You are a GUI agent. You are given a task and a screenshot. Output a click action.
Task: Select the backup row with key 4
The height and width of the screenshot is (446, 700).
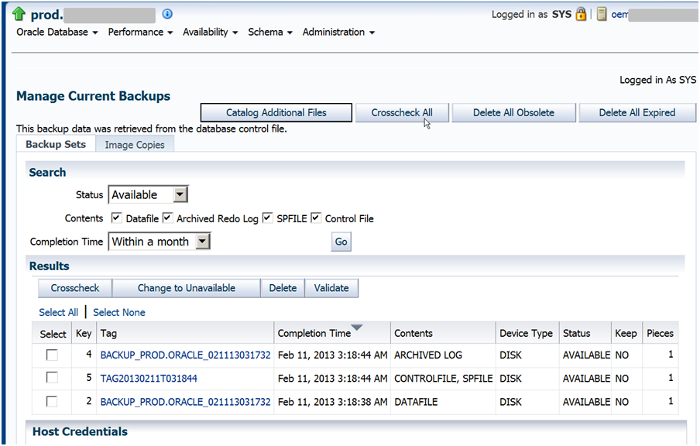(52, 355)
